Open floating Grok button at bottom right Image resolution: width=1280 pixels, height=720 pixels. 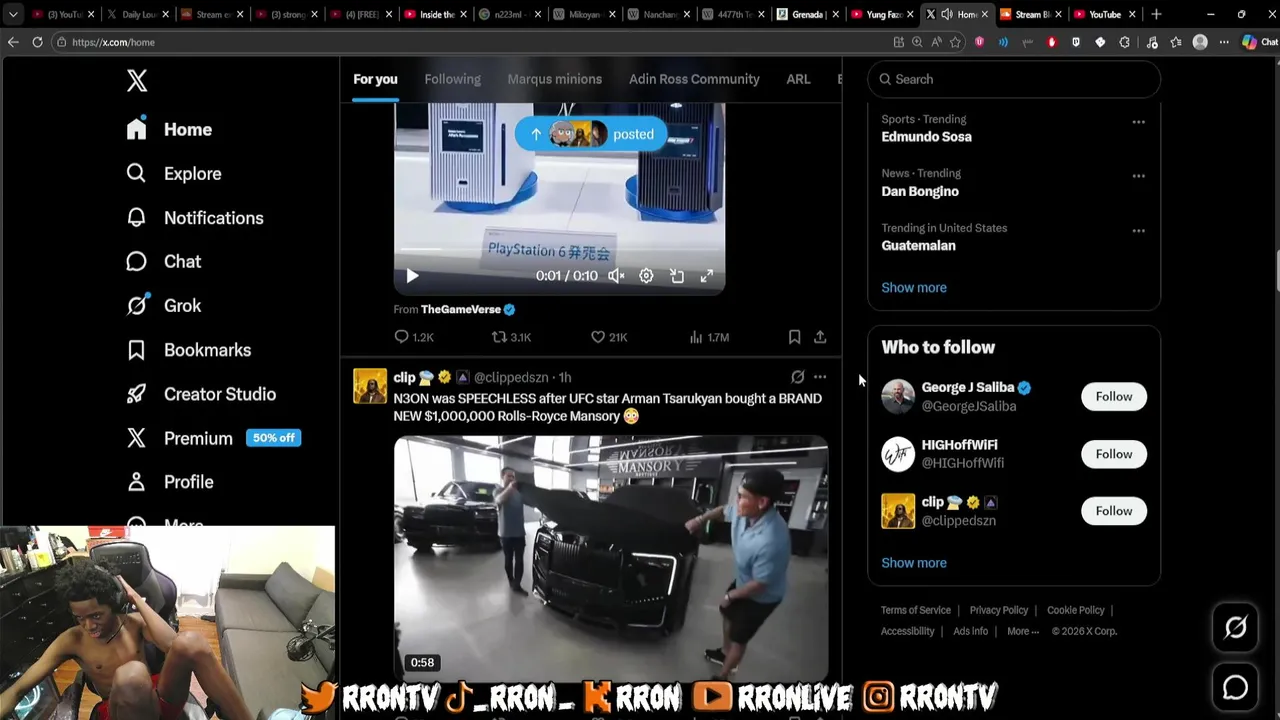pos(1235,627)
